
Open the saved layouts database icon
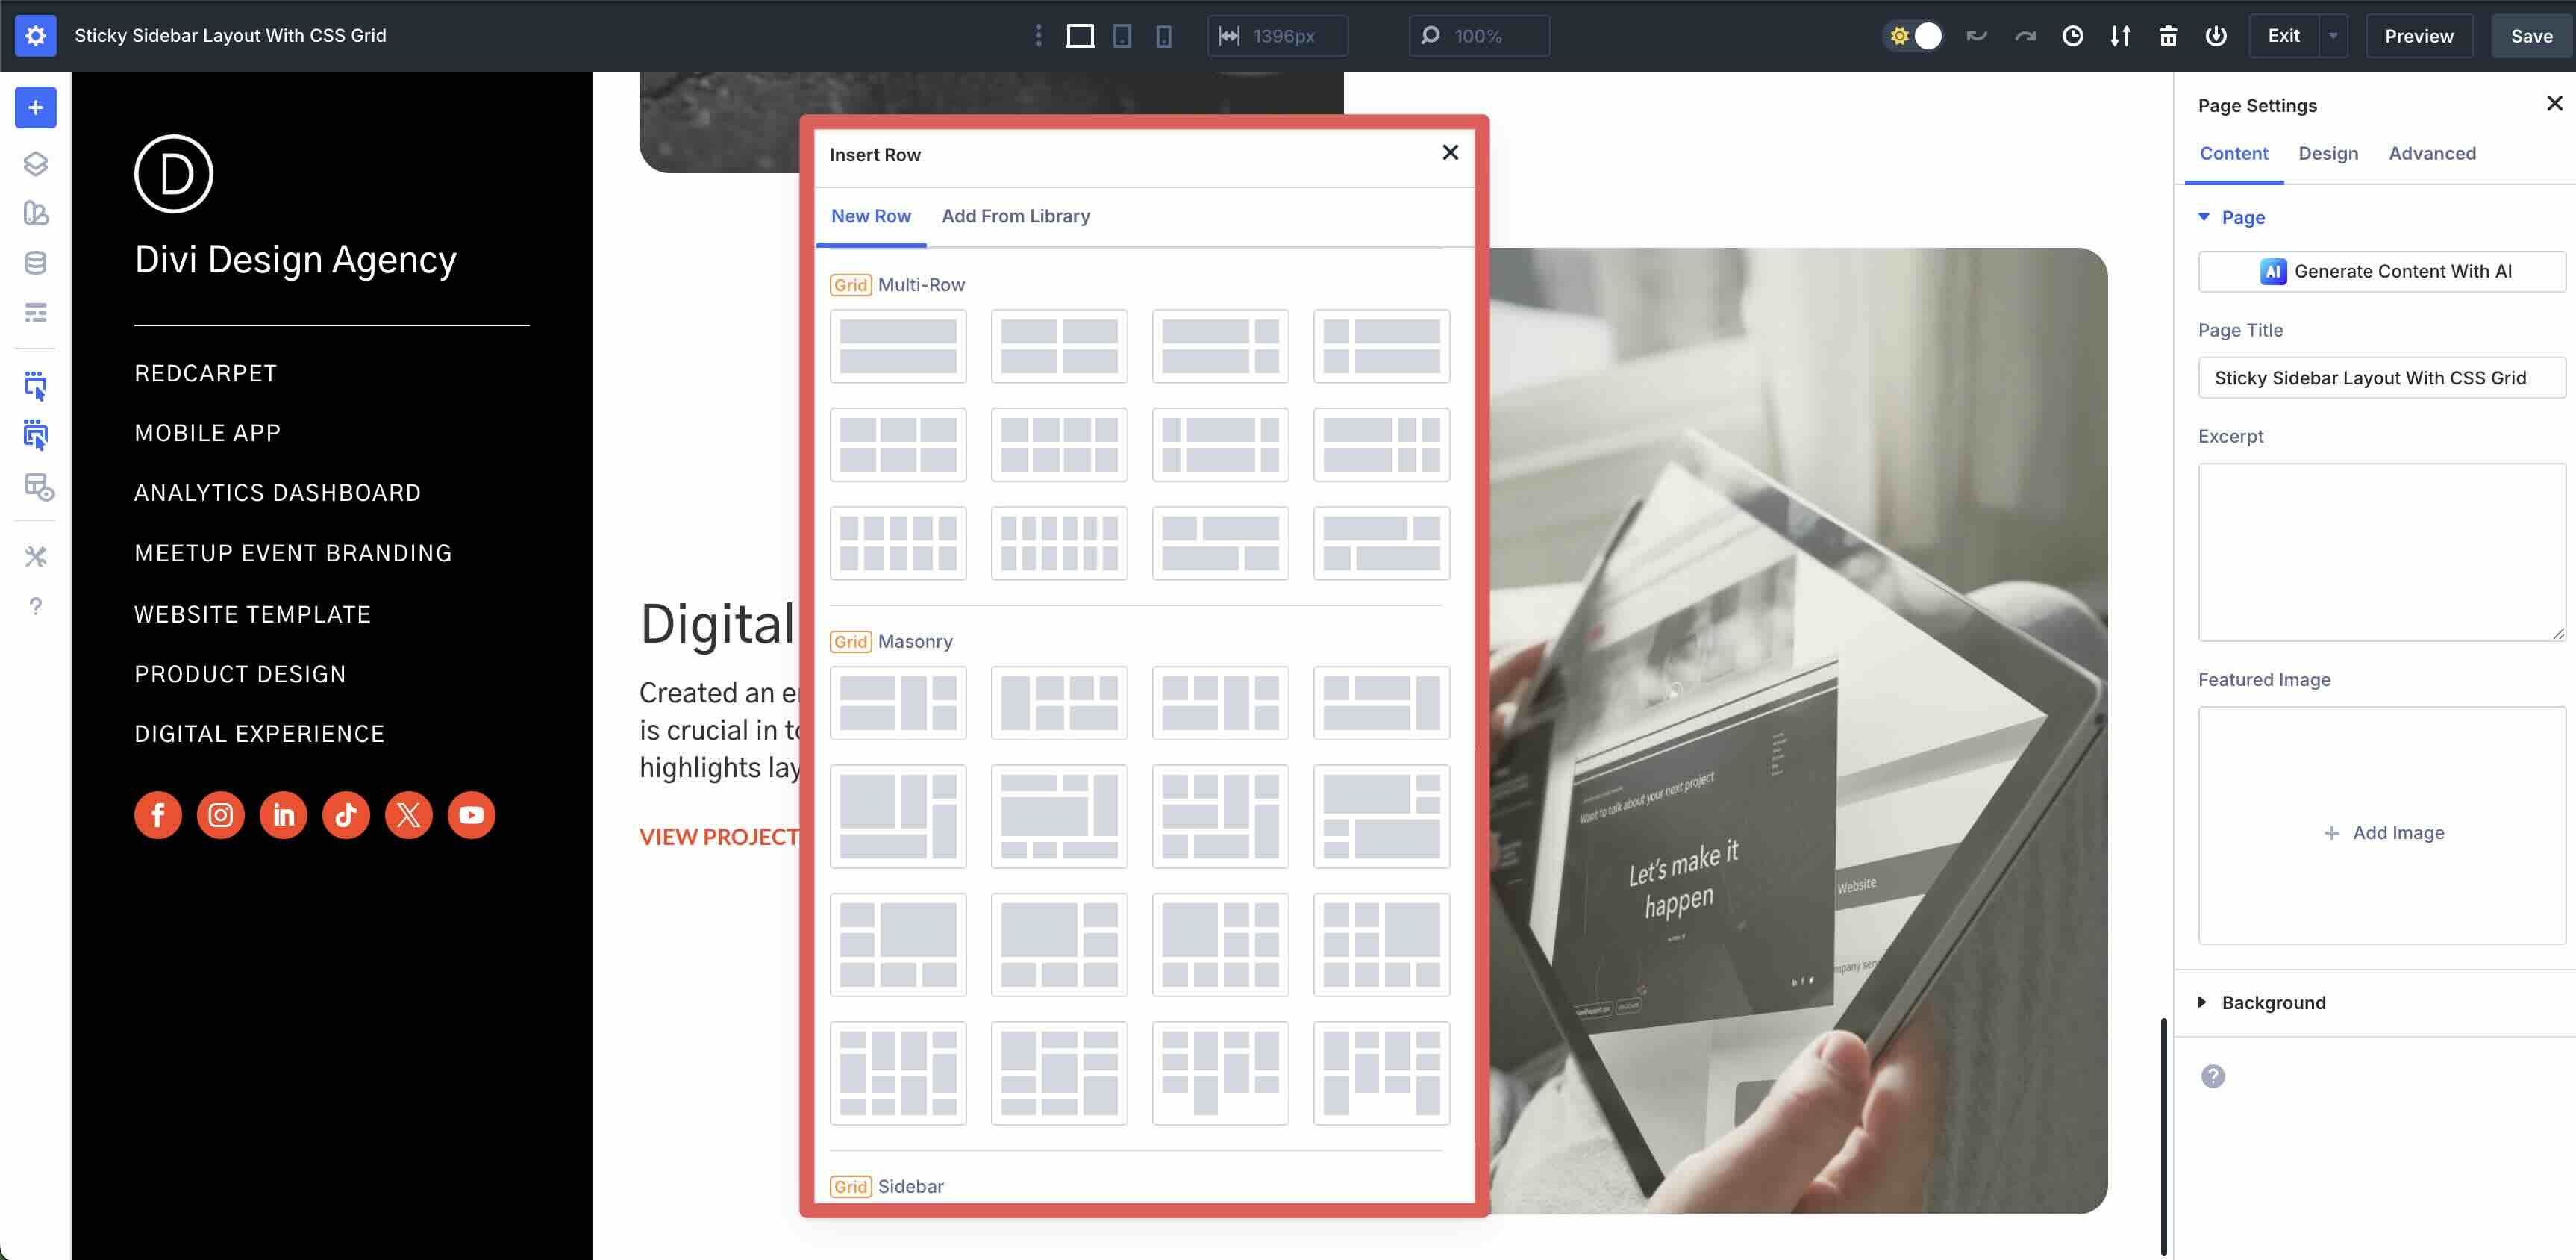[x=36, y=263]
